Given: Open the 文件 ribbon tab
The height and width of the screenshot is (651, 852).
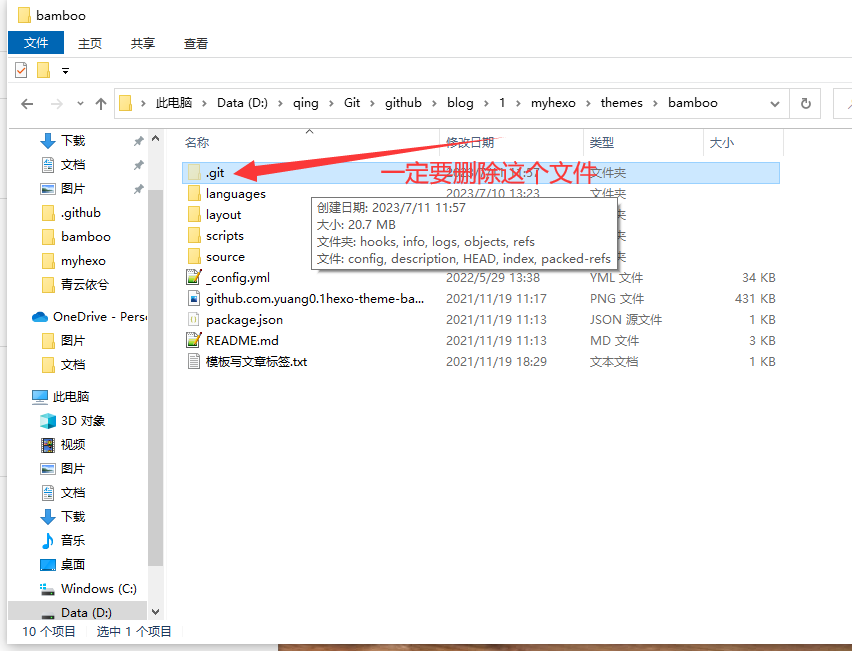Looking at the screenshot, I should coord(36,42).
